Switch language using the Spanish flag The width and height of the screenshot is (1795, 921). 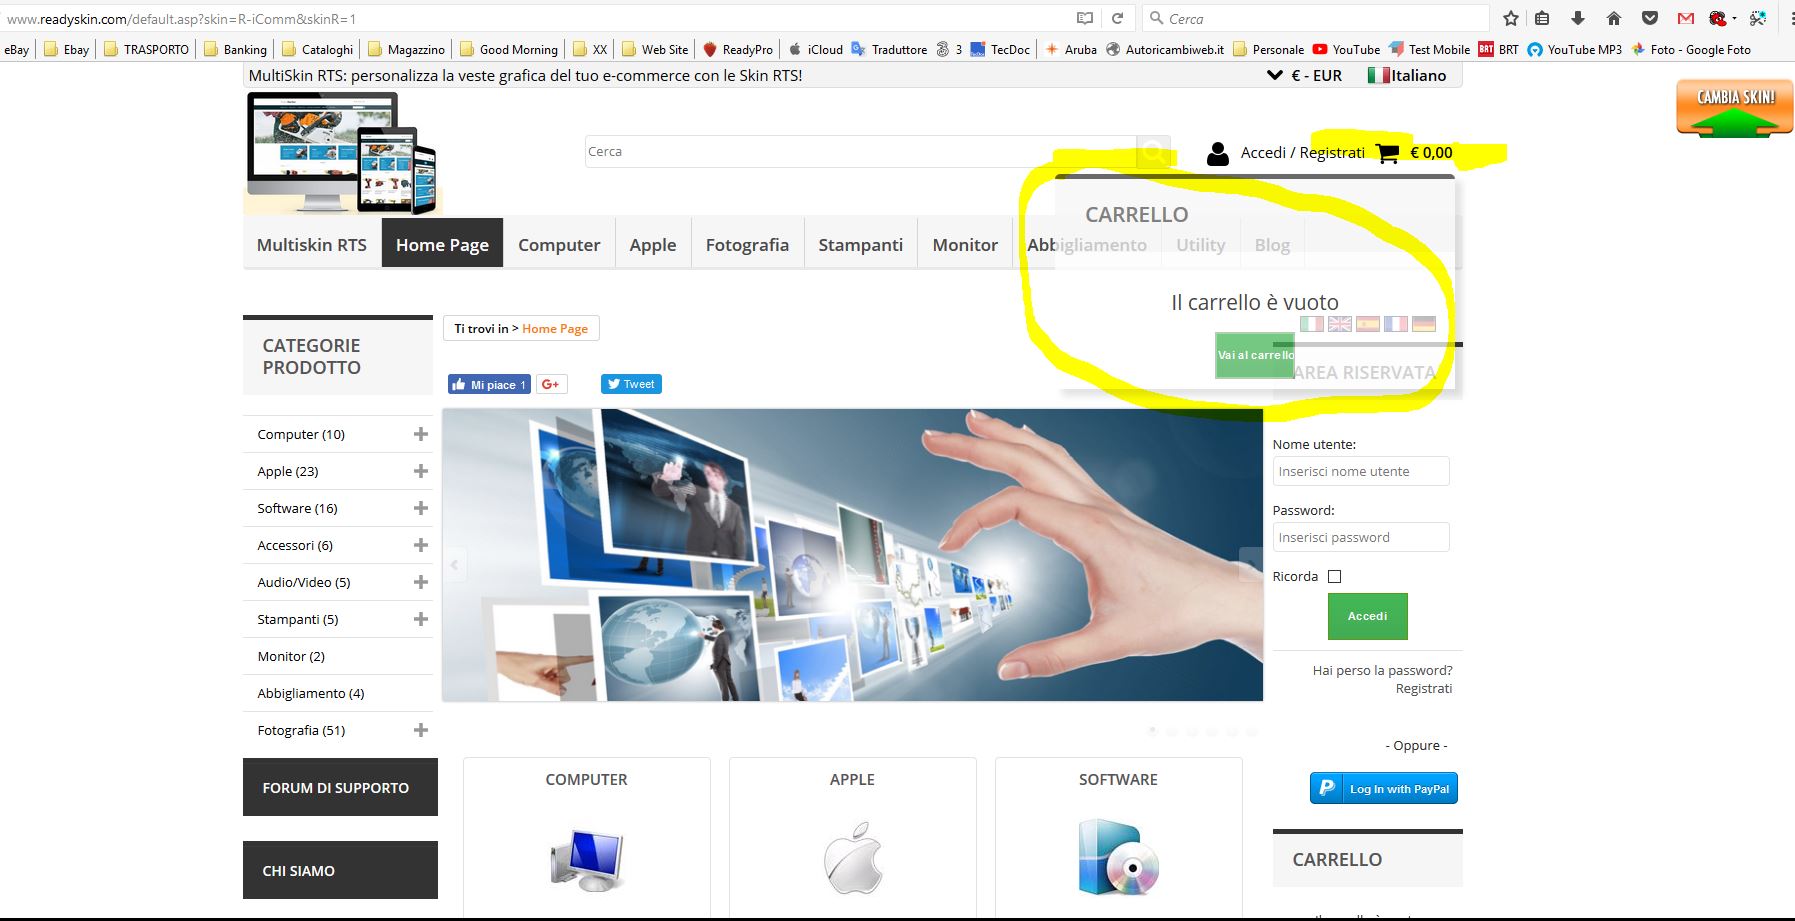click(1368, 324)
